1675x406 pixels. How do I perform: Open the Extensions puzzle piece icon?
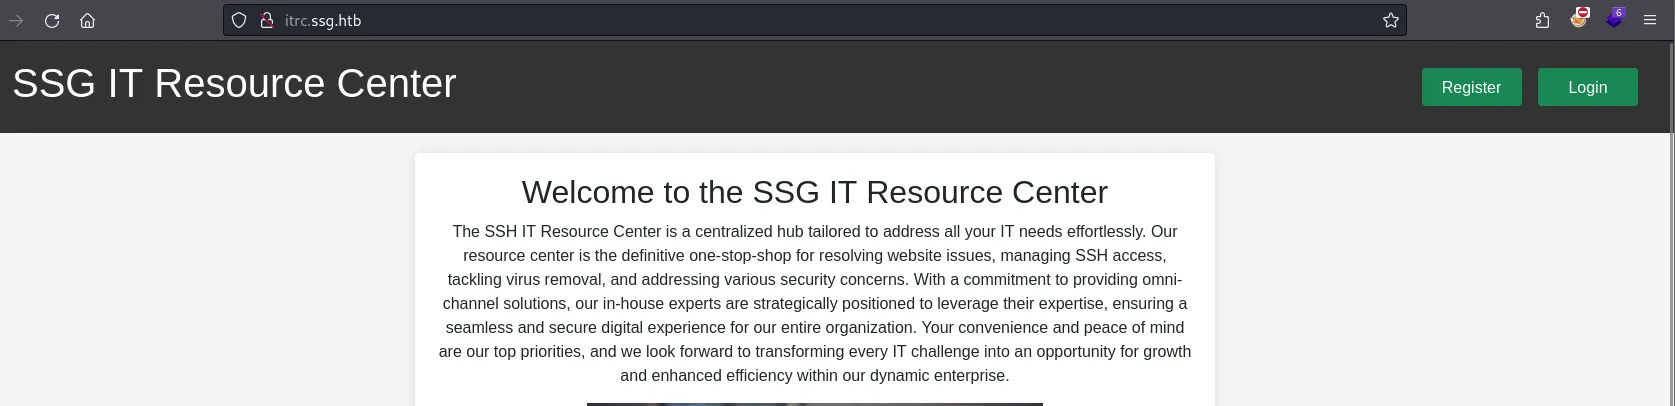click(1542, 20)
